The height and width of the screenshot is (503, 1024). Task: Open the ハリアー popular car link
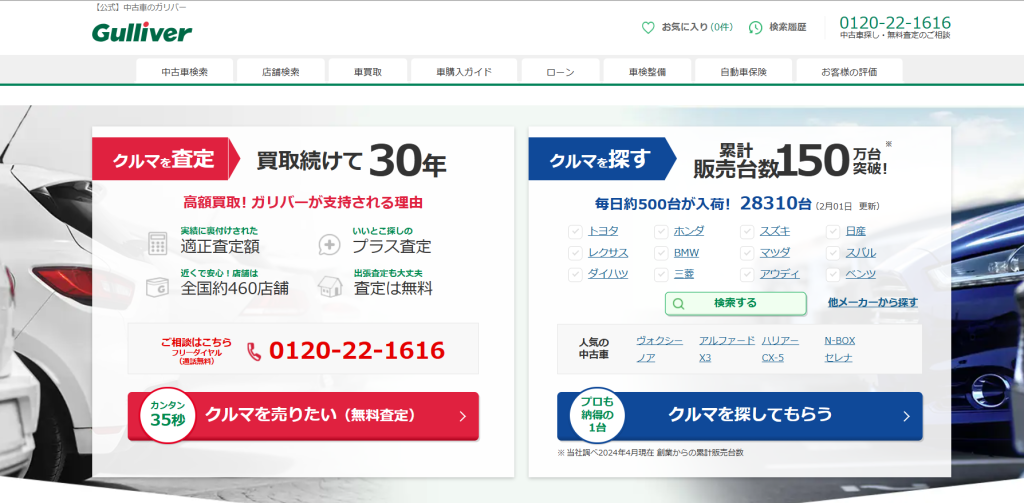click(780, 341)
